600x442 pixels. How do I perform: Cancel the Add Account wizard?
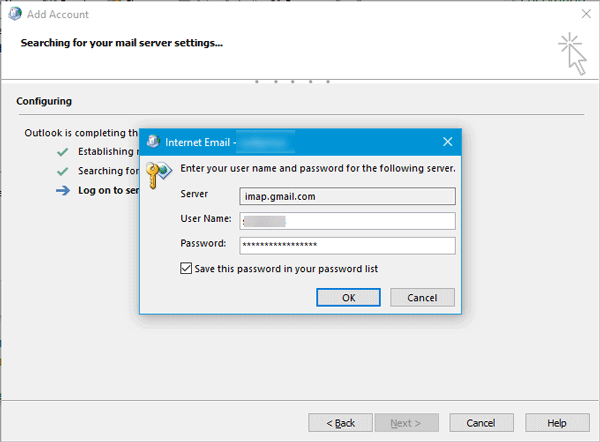pyautogui.click(x=481, y=422)
